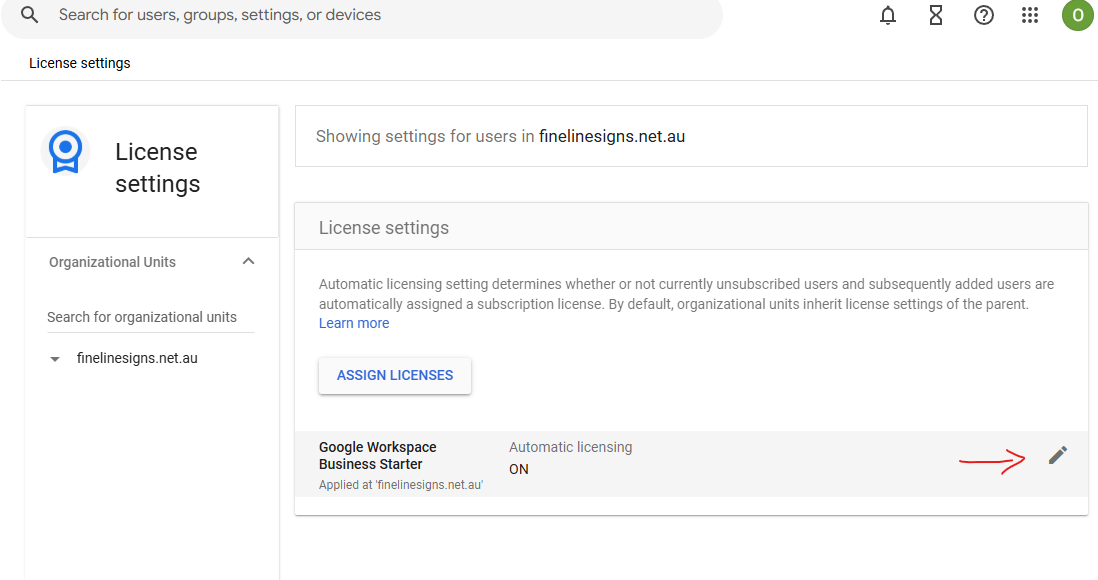Click the License settings card header

384,228
